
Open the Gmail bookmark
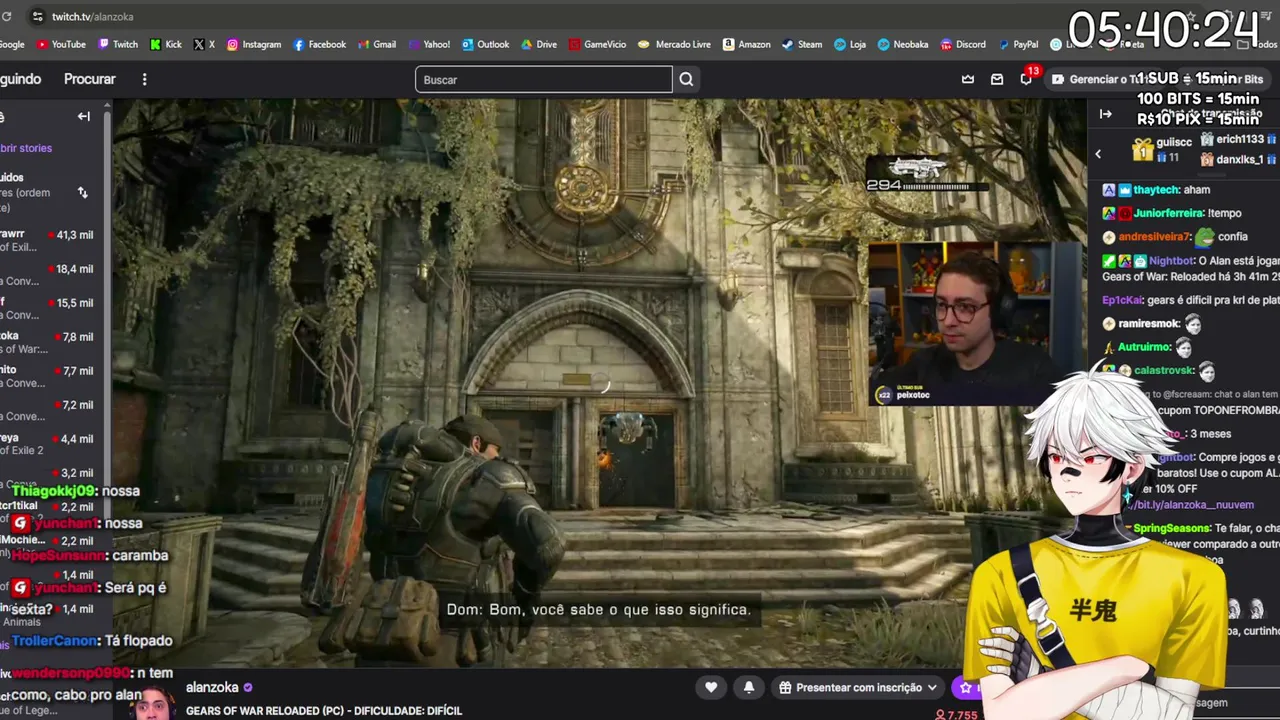[x=377, y=44]
